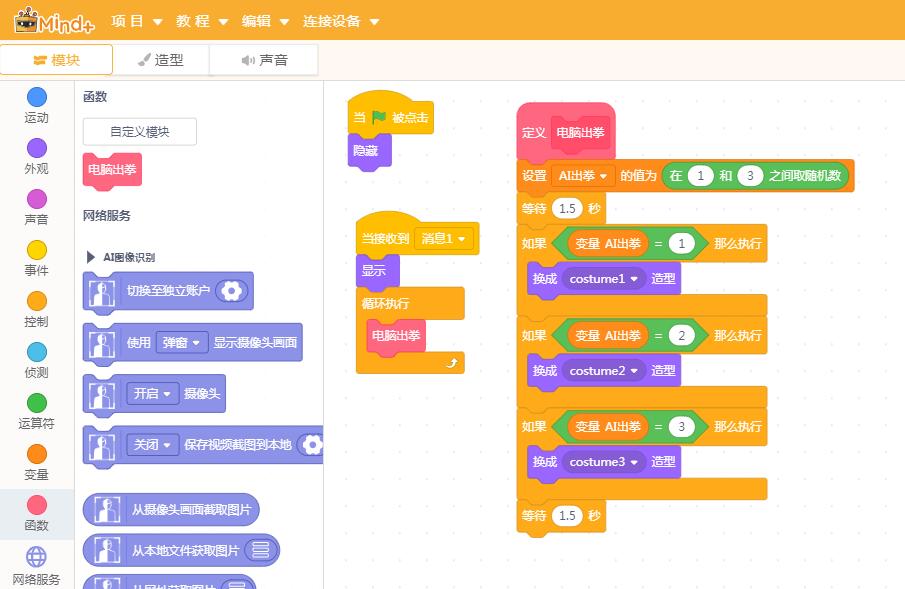Open the 开启 dropdown on 摄像头 block
Image resolution: width=905 pixels, height=589 pixels.
152,394
